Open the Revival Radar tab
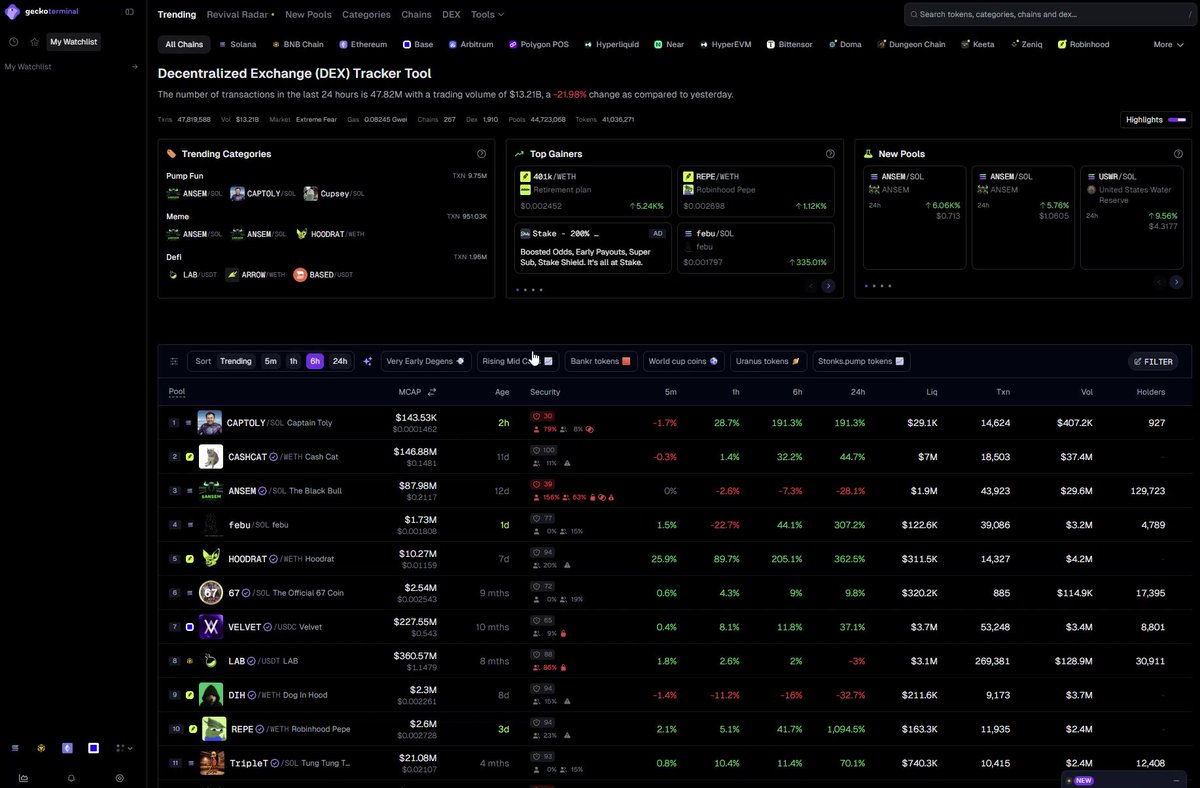 click(x=240, y=15)
